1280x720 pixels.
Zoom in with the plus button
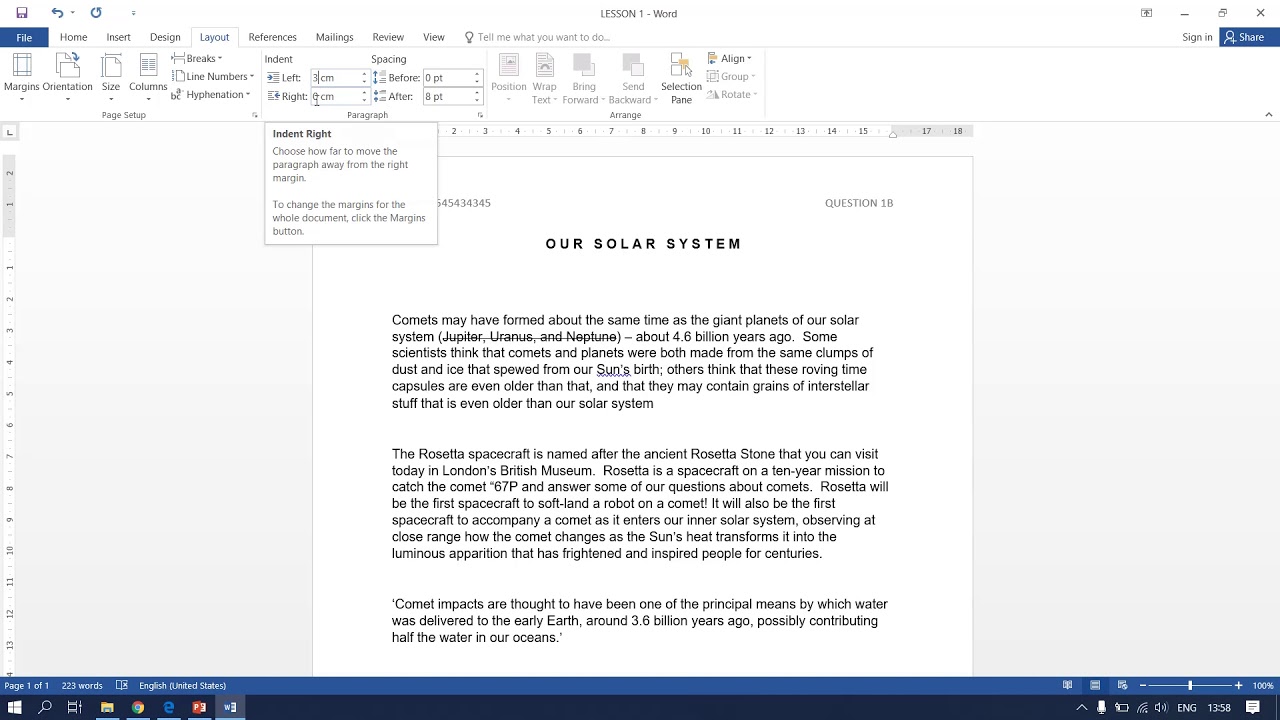[x=1239, y=686]
